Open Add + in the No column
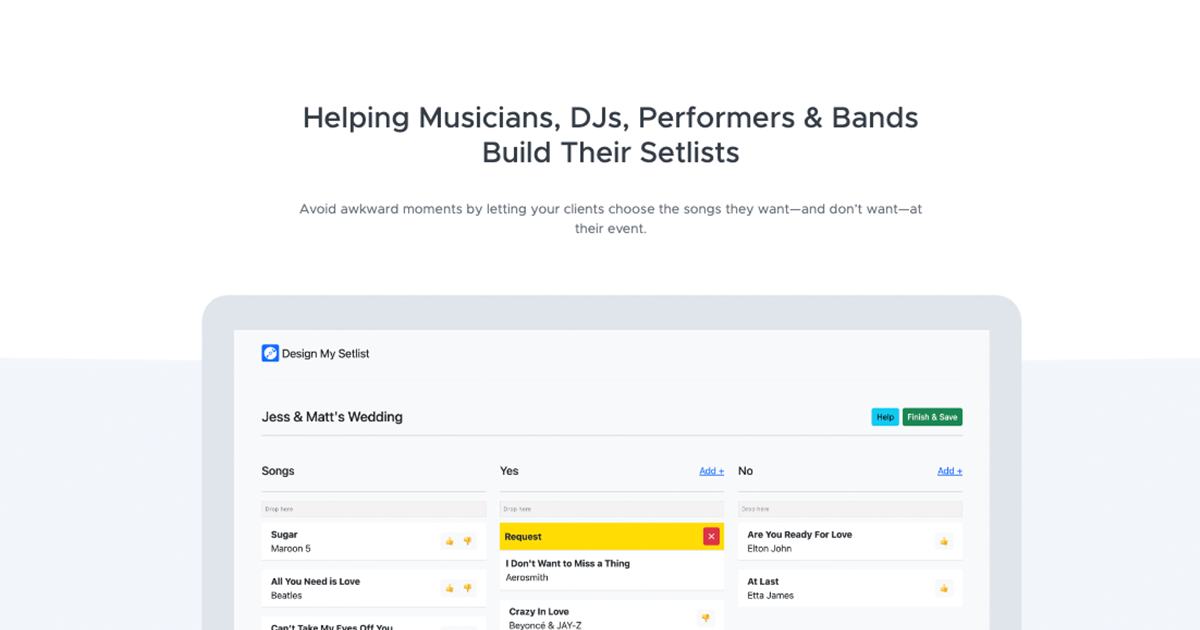Screen dimensions: 1200x630 point(948,470)
